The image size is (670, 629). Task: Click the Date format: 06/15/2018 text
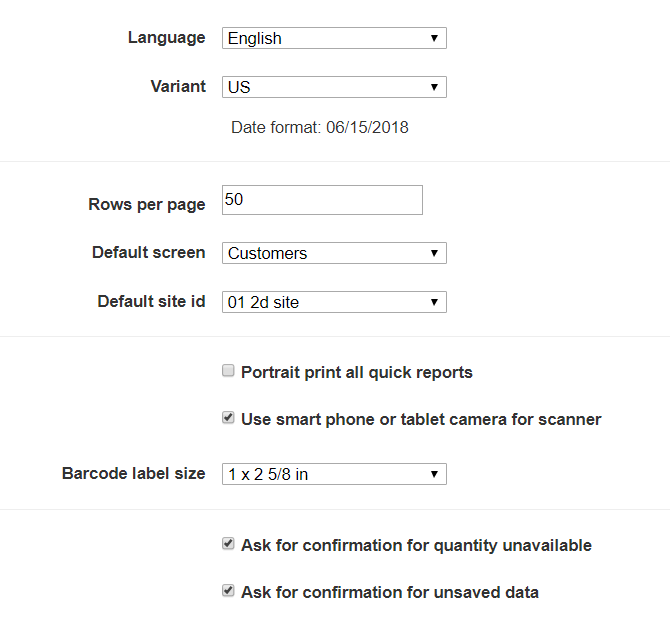[320, 127]
